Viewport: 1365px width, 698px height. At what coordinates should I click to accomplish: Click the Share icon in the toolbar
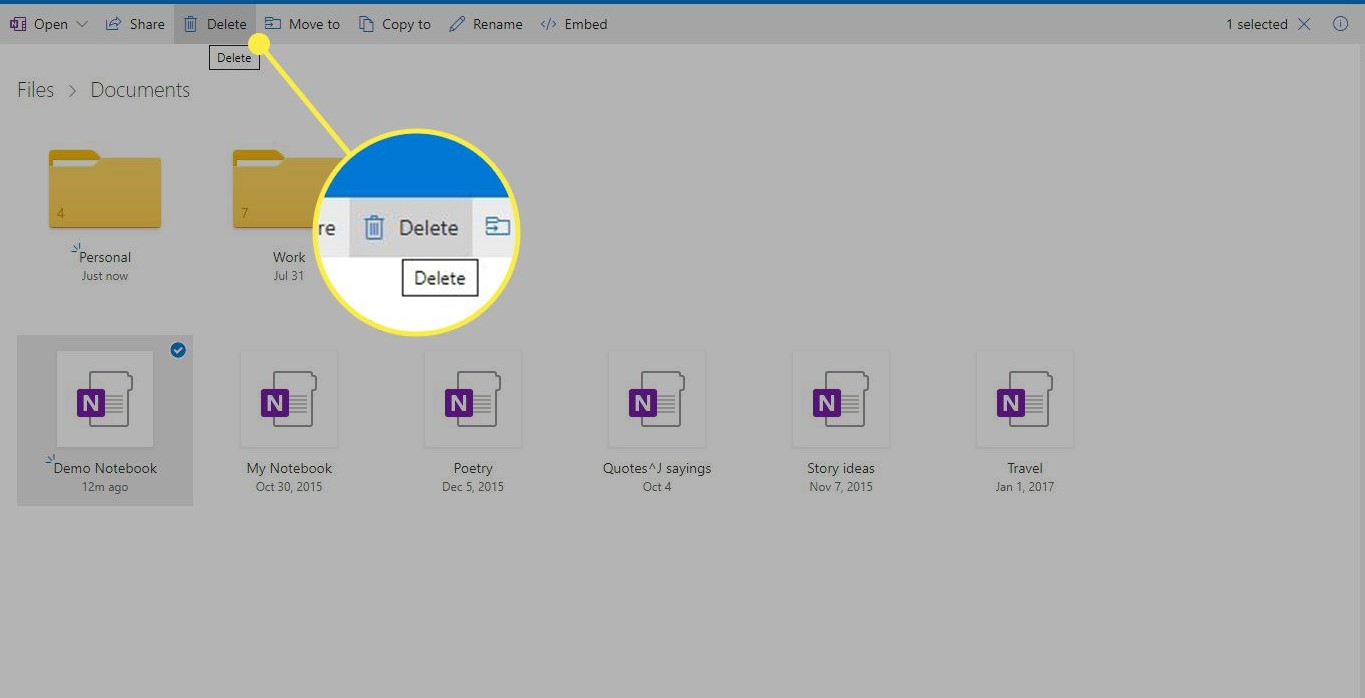pos(114,23)
